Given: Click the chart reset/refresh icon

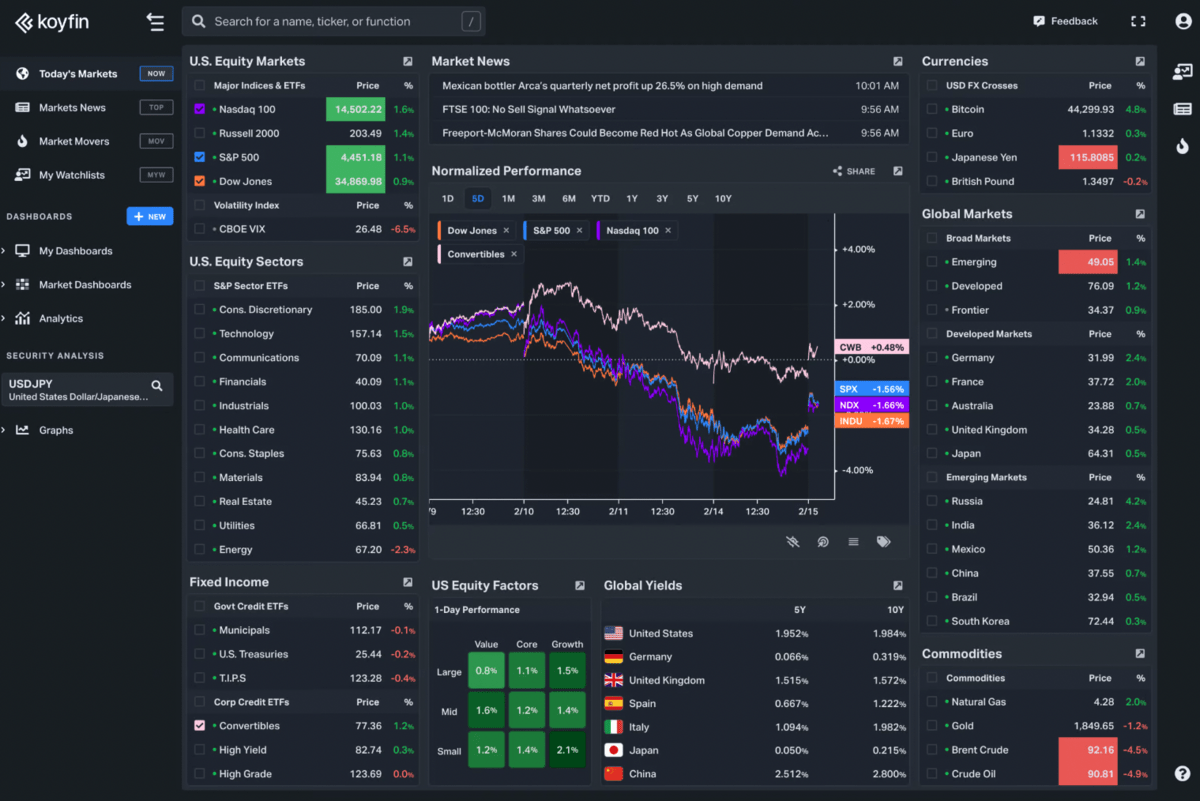Looking at the screenshot, I should [x=823, y=541].
